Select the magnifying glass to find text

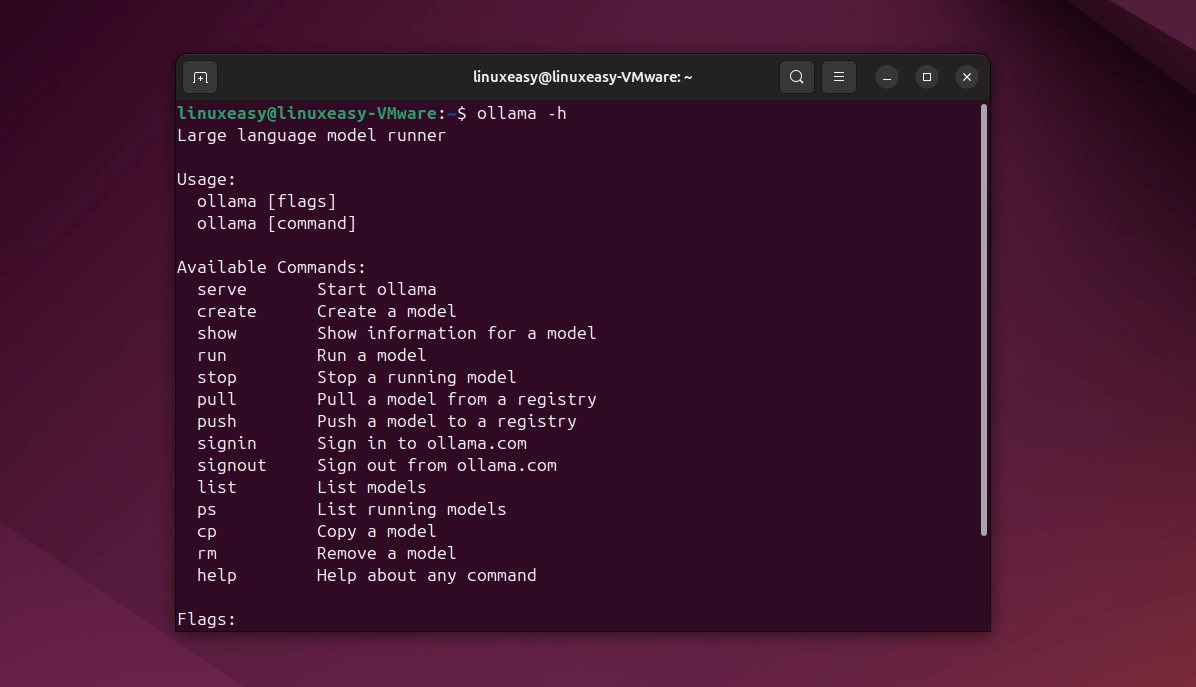tap(797, 77)
